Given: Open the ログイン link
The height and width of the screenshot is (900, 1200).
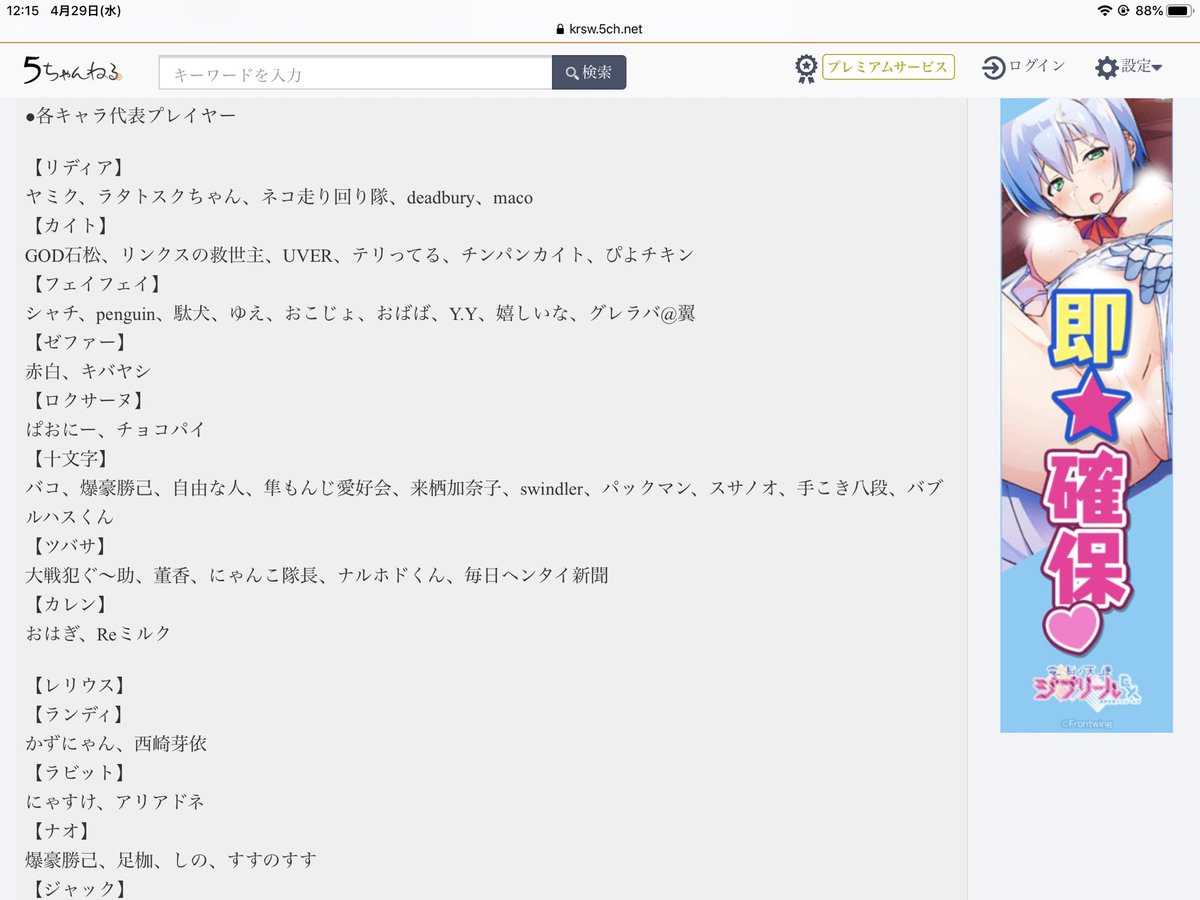Looking at the screenshot, I should (1037, 66).
